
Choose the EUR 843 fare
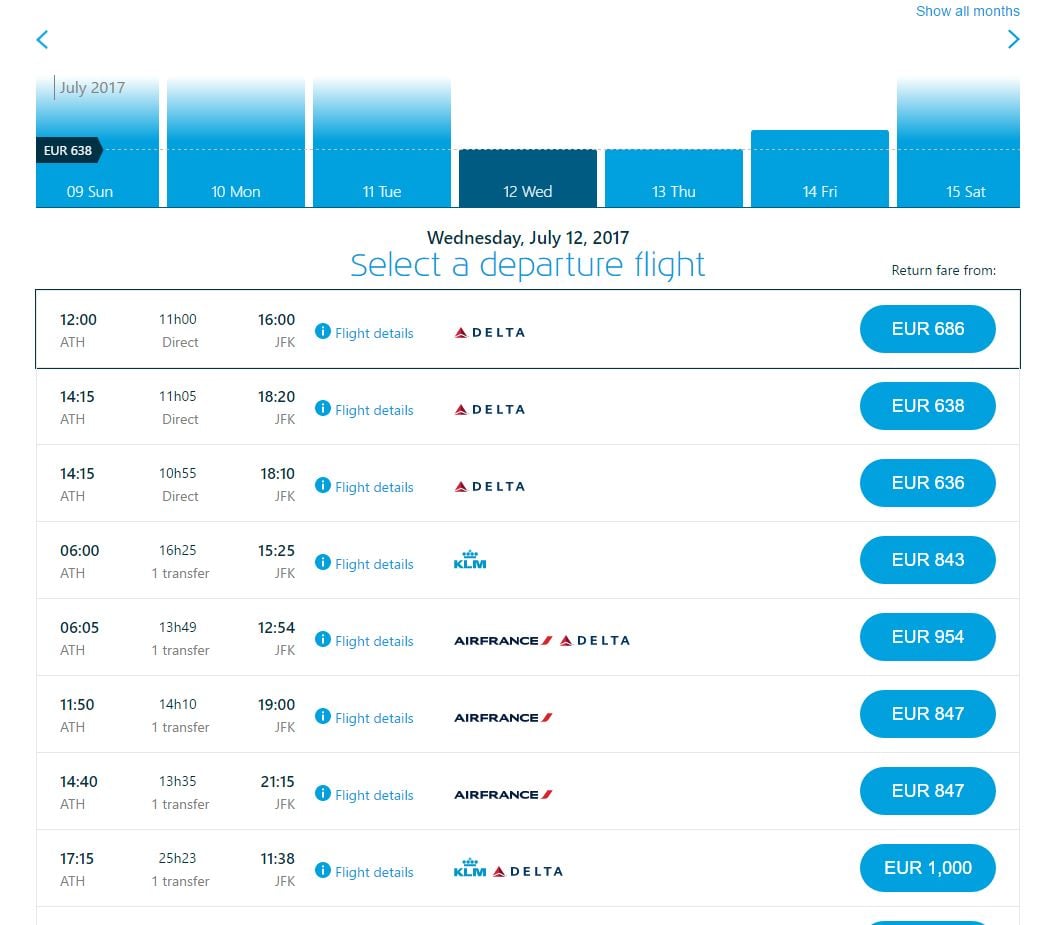pos(928,560)
